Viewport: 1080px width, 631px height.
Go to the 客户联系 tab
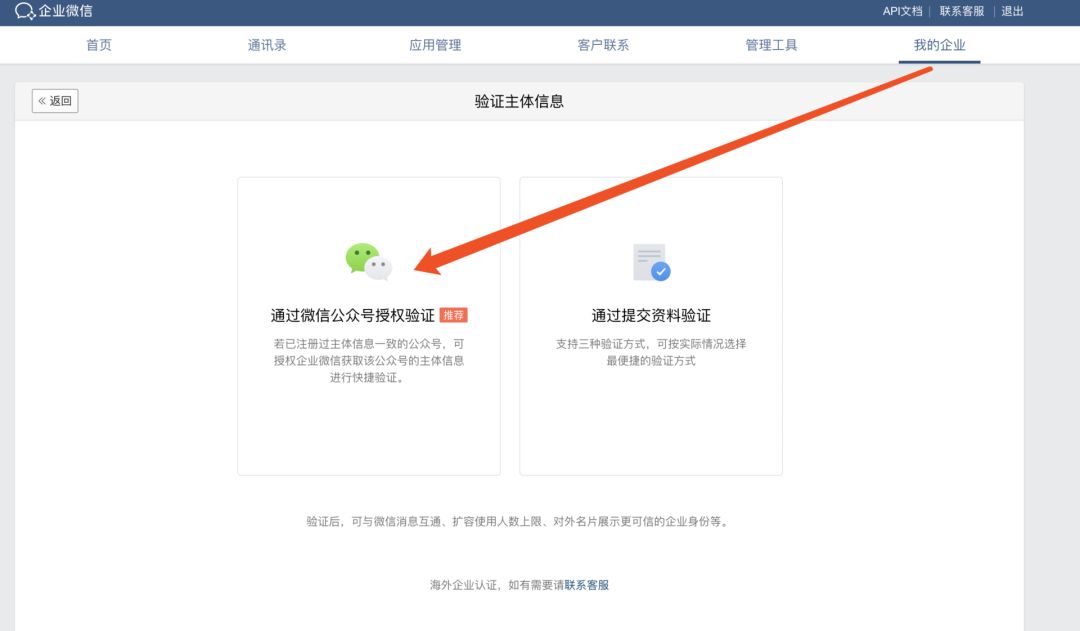click(603, 45)
